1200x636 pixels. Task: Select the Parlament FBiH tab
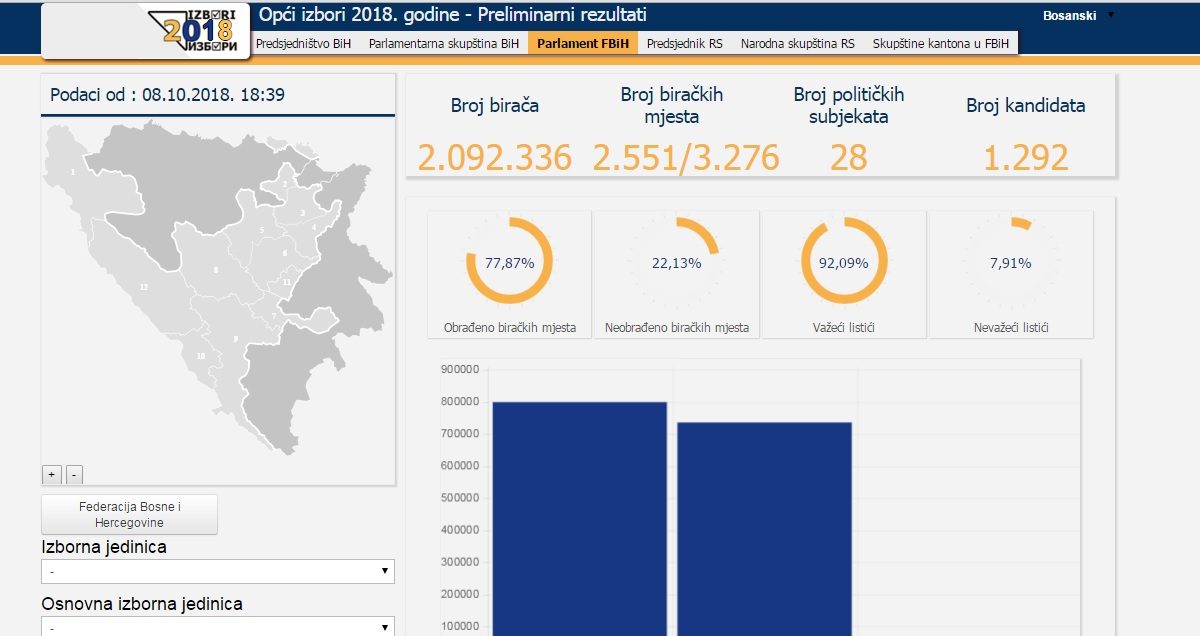pyautogui.click(x=583, y=44)
